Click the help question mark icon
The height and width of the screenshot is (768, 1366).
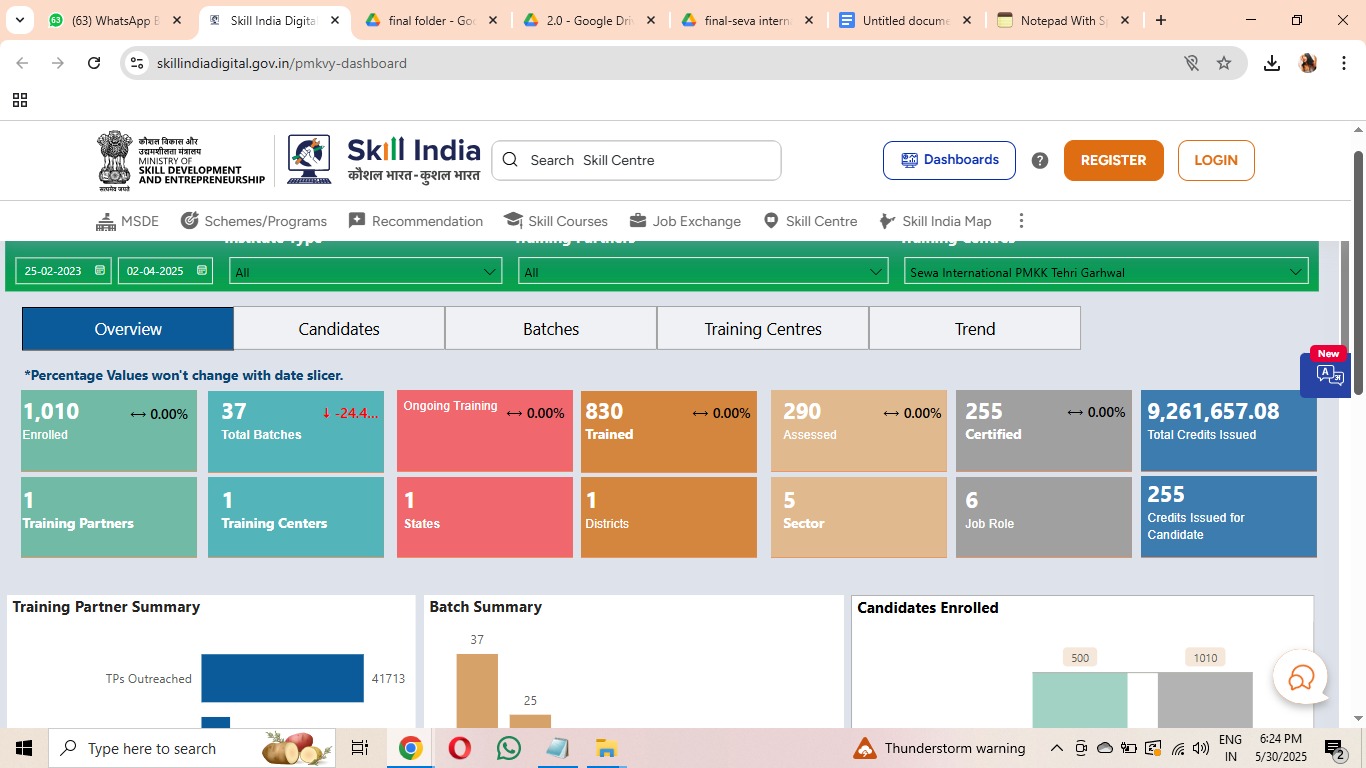[1040, 160]
